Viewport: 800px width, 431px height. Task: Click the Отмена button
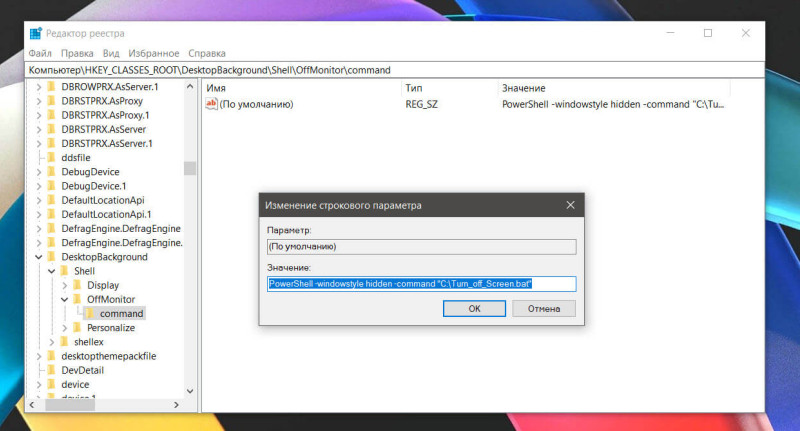544,309
